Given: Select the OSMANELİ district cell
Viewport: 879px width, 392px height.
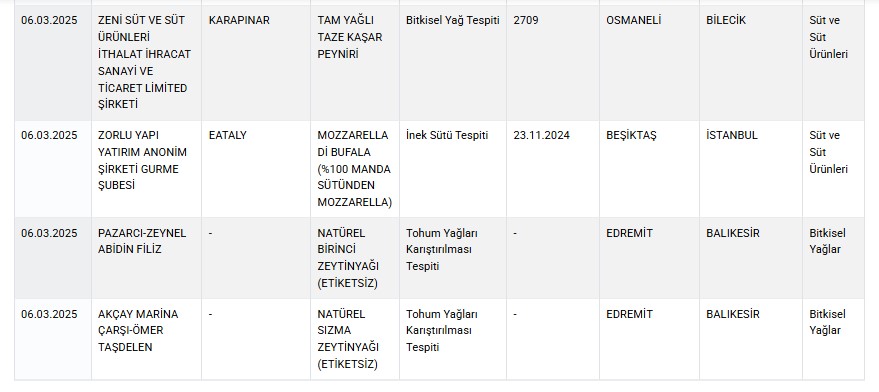Looking at the screenshot, I should tap(649, 63).
